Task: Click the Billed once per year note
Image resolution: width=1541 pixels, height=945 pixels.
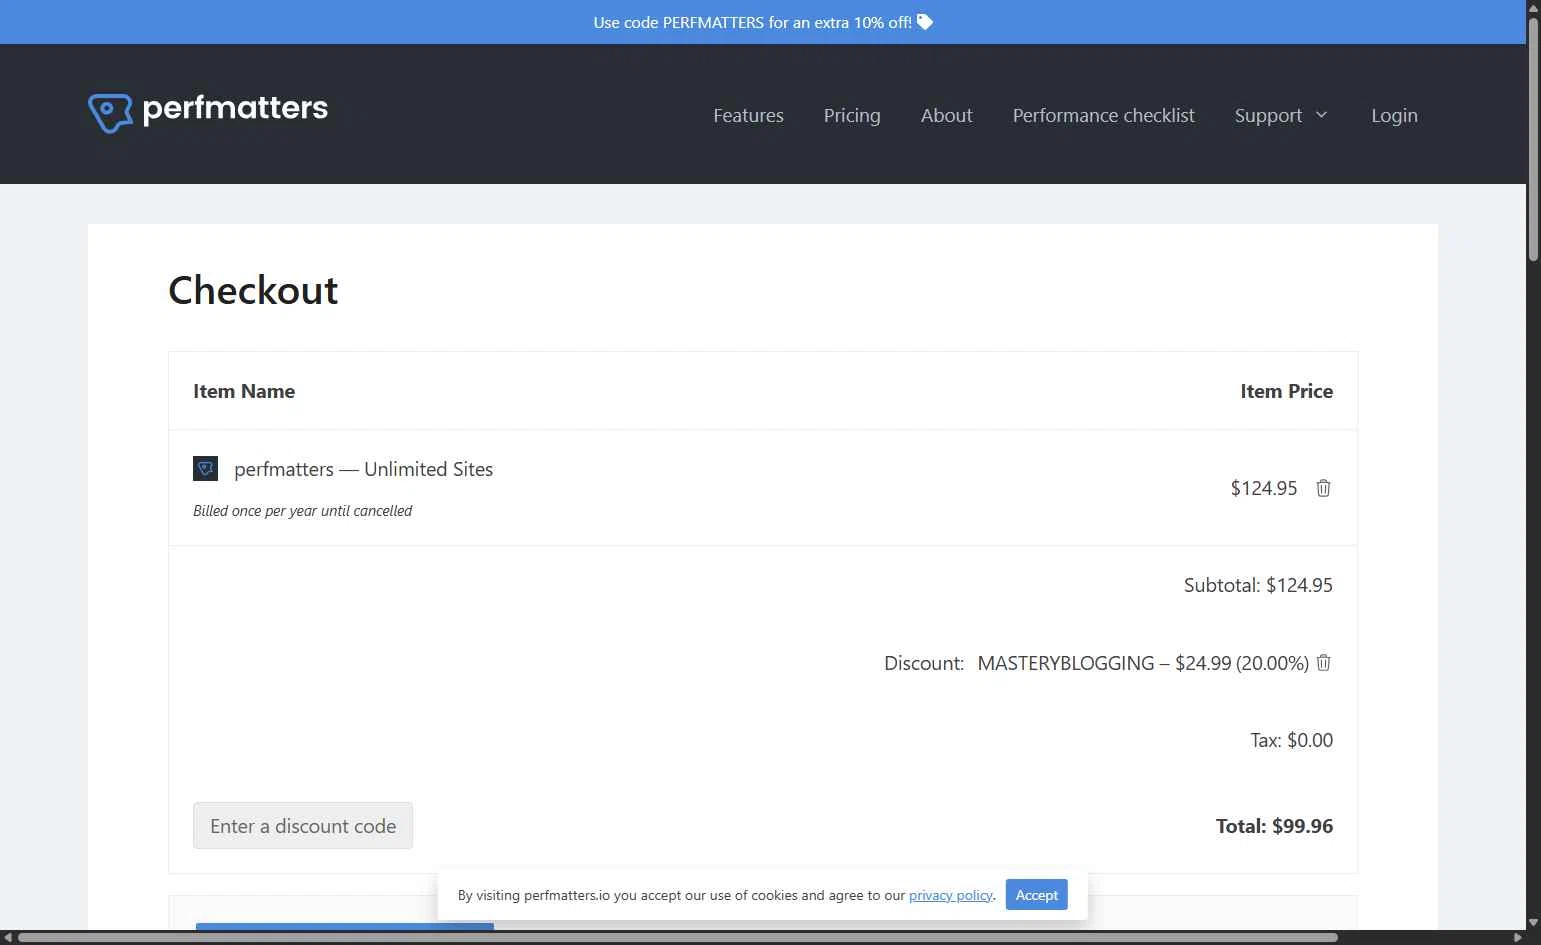Action: click(302, 511)
